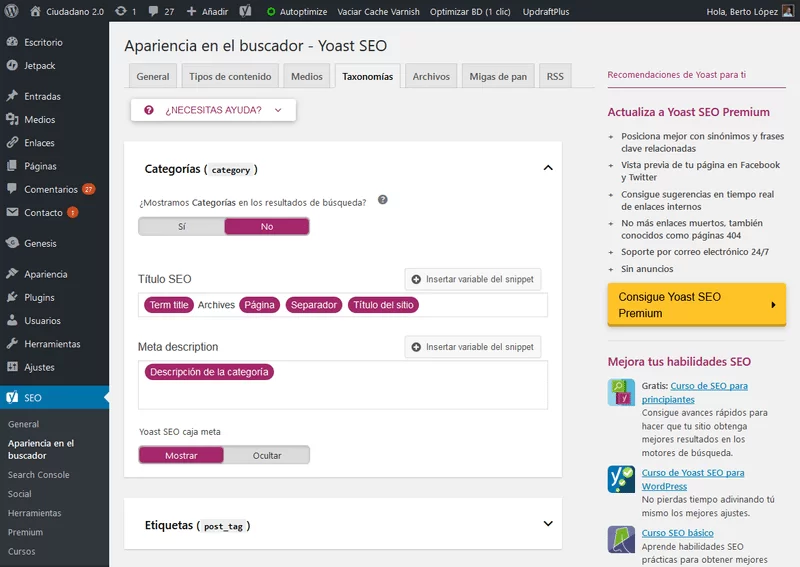800x567 pixels.
Task: Click the Herramientas wrench icon in main menu
Action: (12, 343)
